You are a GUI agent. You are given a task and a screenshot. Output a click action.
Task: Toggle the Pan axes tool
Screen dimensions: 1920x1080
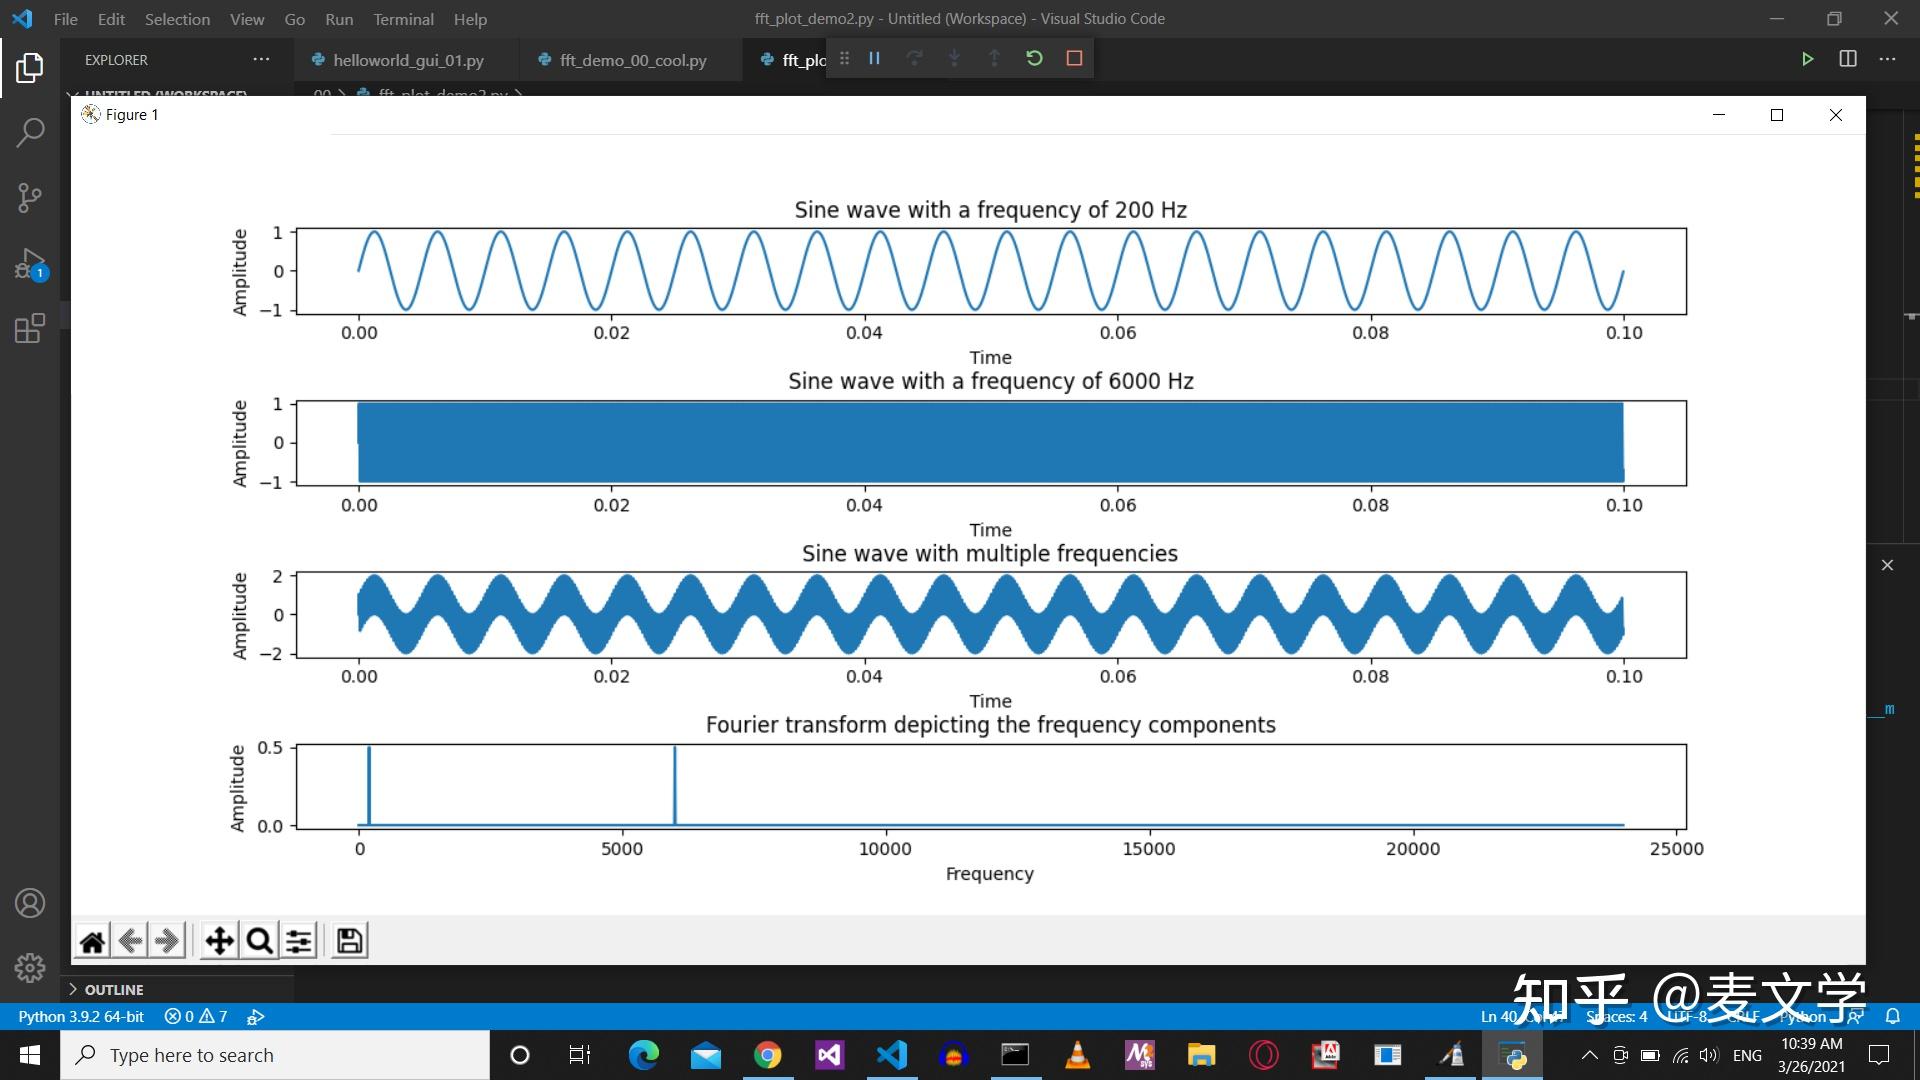[x=219, y=941]
